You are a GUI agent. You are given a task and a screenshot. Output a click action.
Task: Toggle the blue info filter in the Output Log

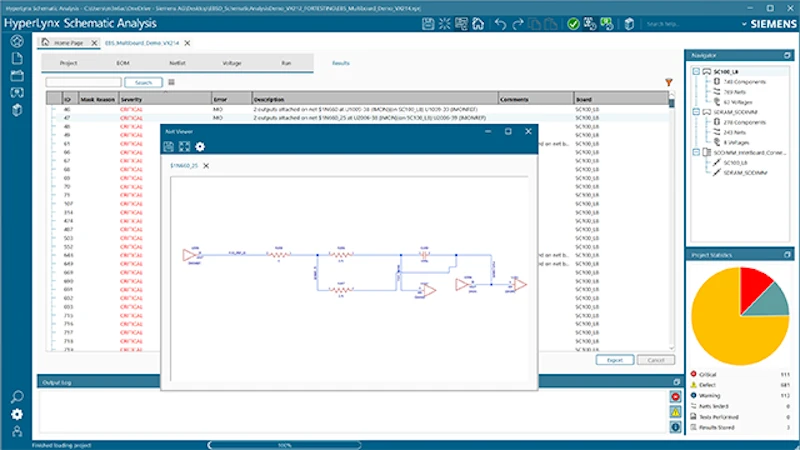pyautogui.click(x=676, y=427)
